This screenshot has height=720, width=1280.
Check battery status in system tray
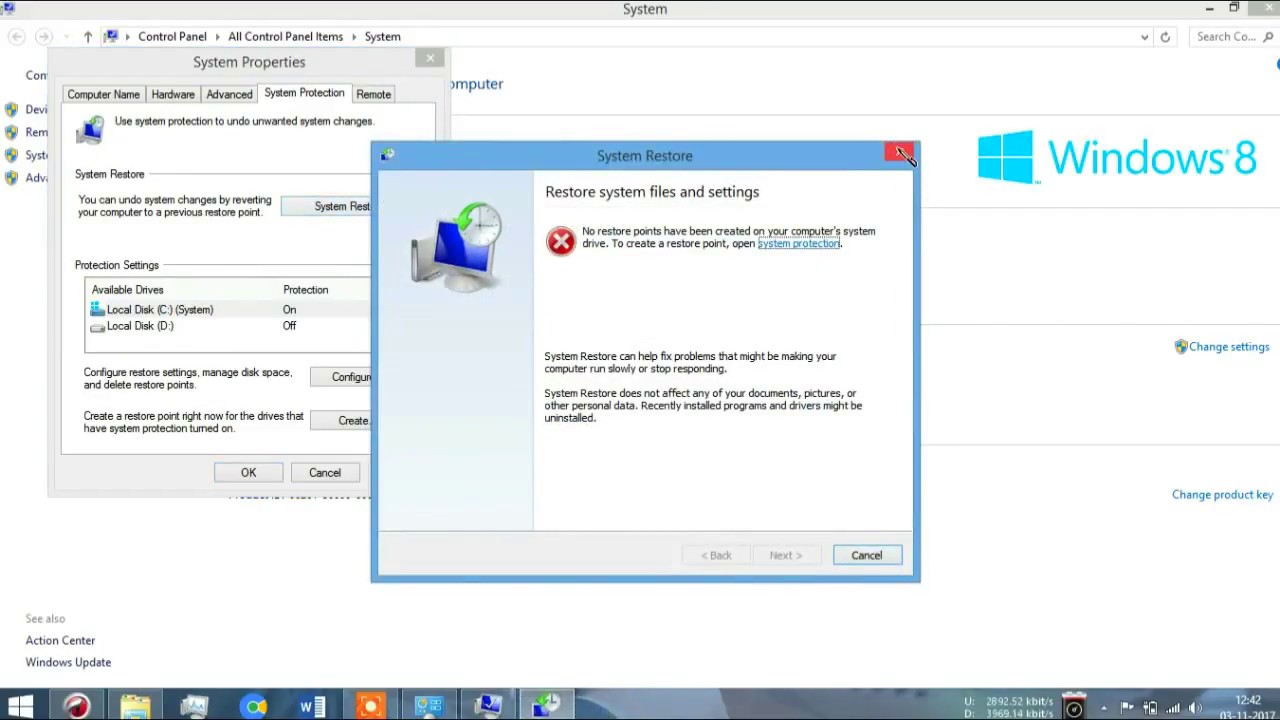tap(1150, 708)
